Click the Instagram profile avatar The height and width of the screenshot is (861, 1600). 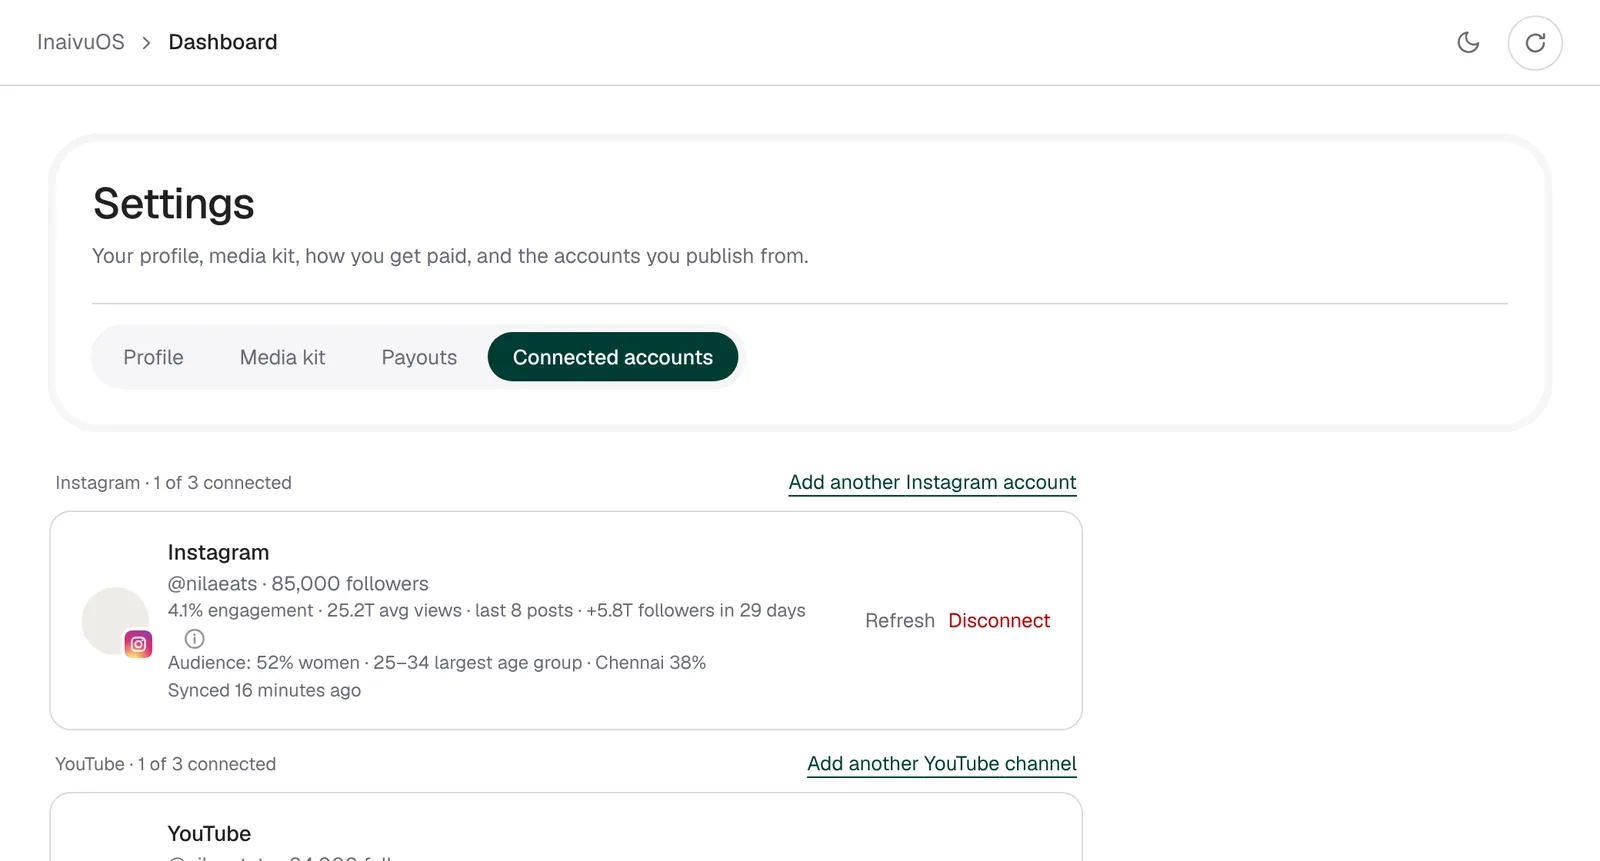tap(115, 621)
